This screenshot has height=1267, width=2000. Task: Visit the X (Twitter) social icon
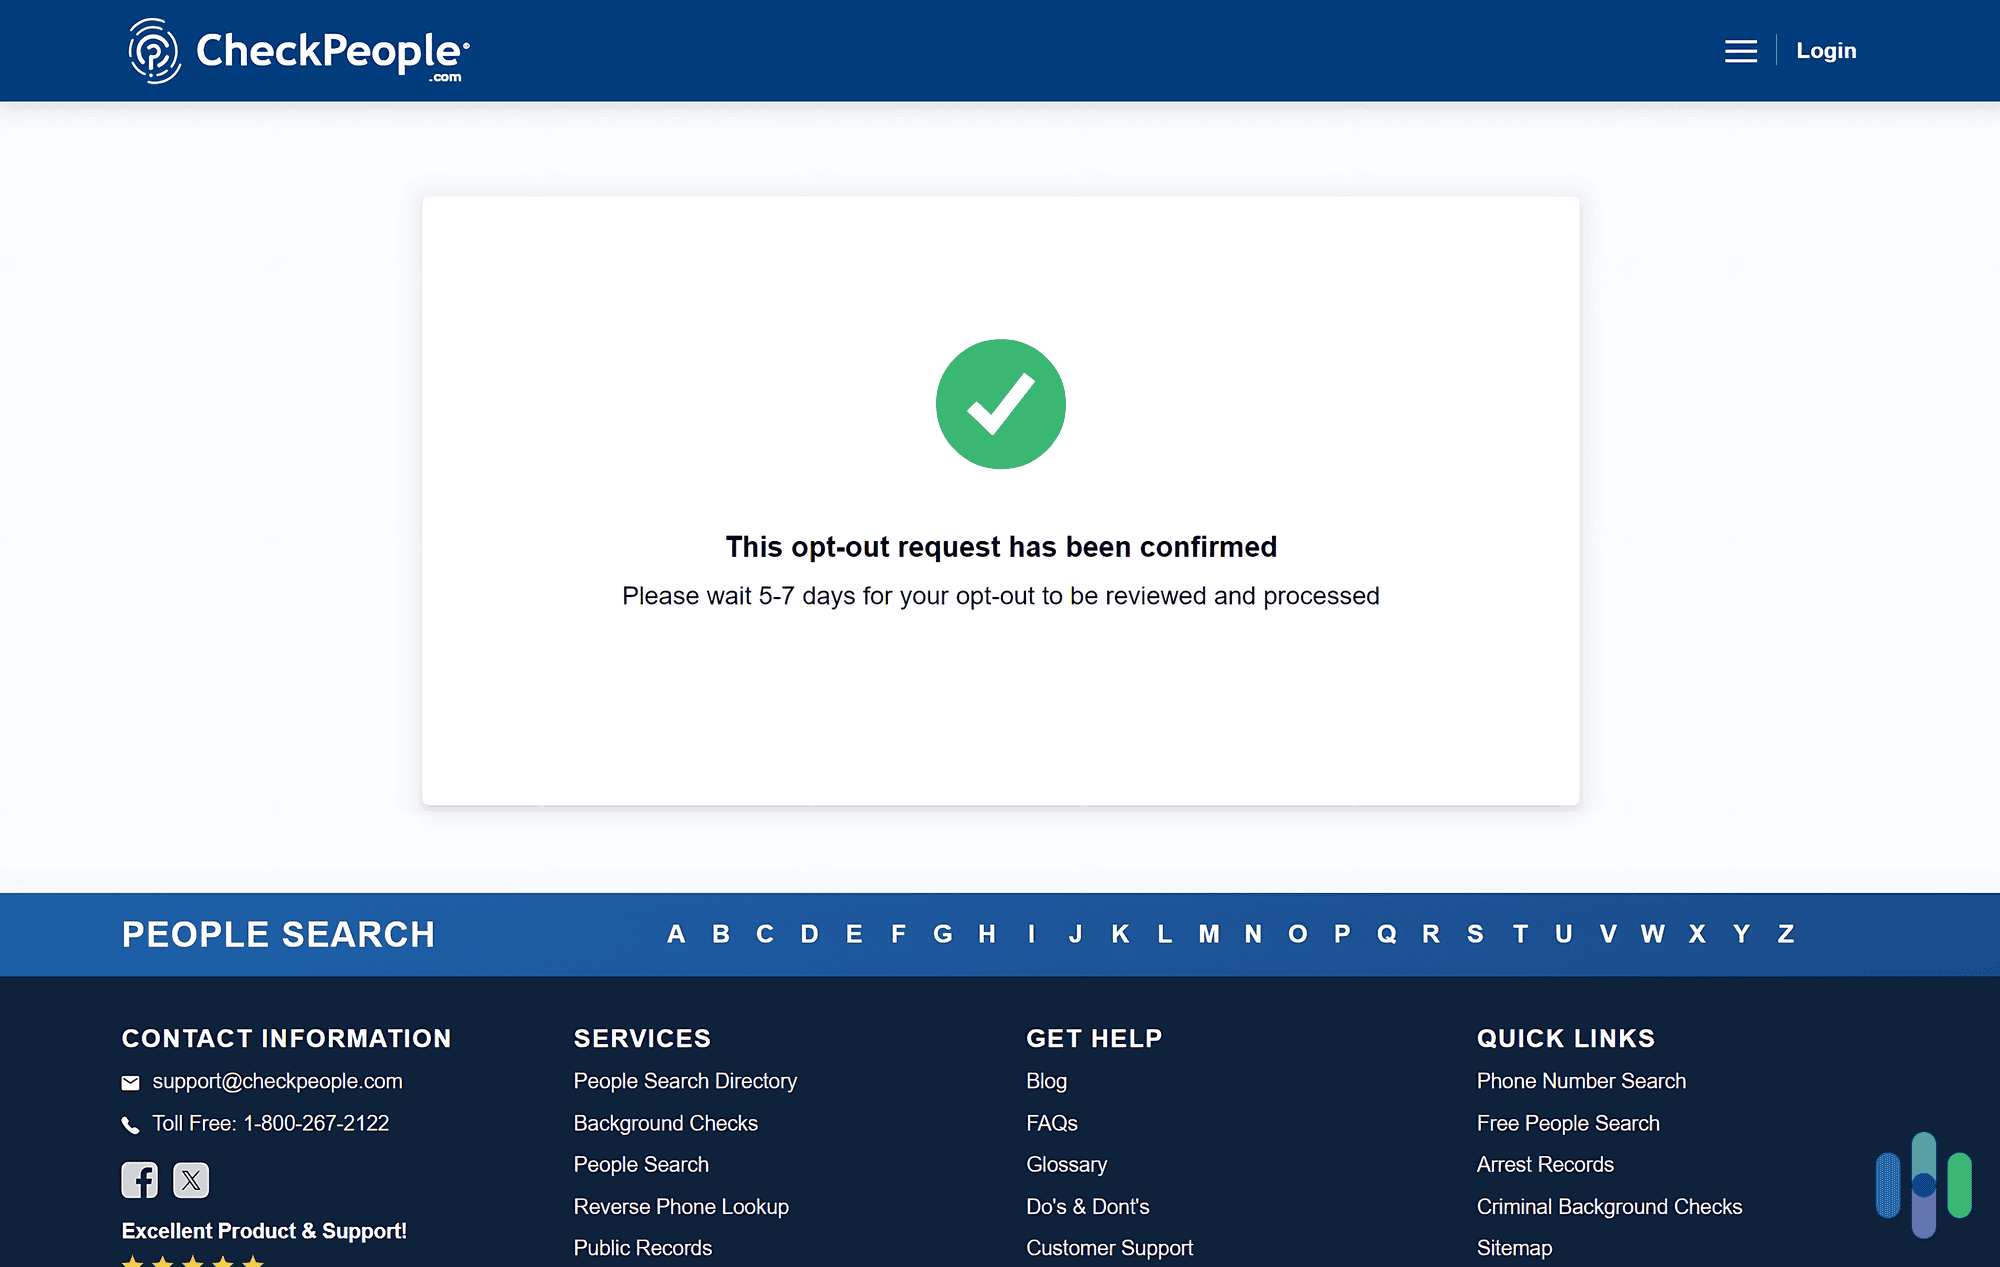190,1181
